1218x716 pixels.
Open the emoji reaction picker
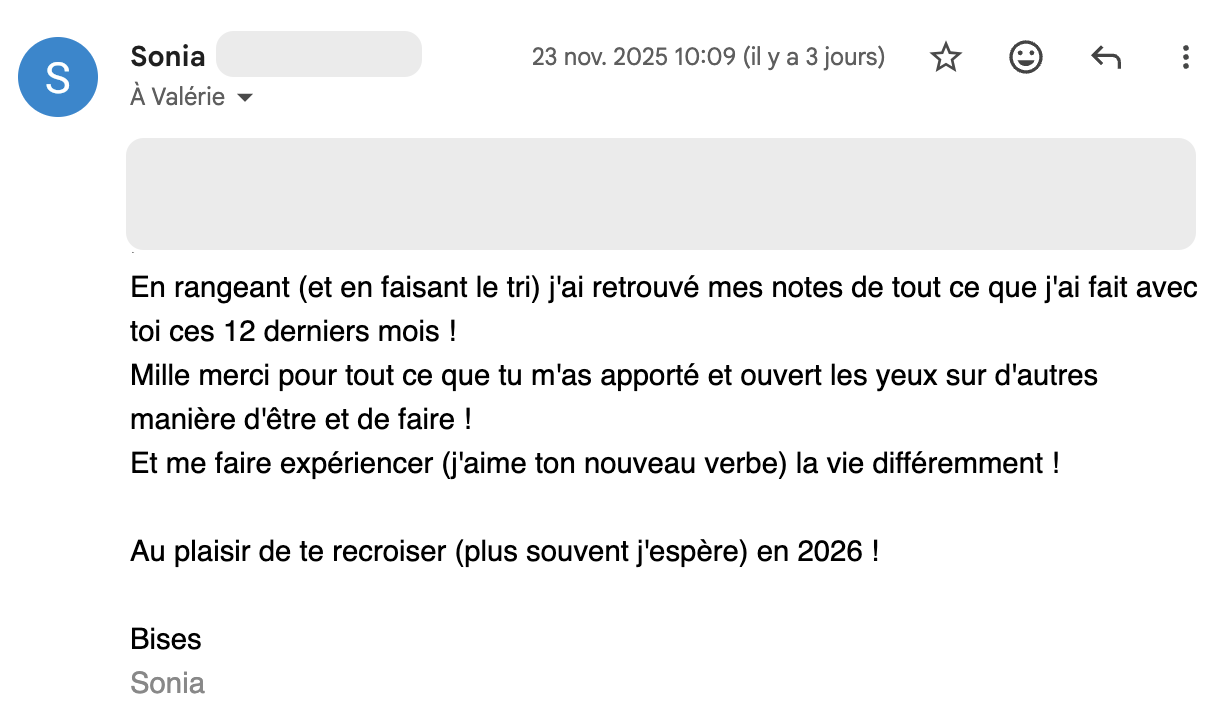1025,58
